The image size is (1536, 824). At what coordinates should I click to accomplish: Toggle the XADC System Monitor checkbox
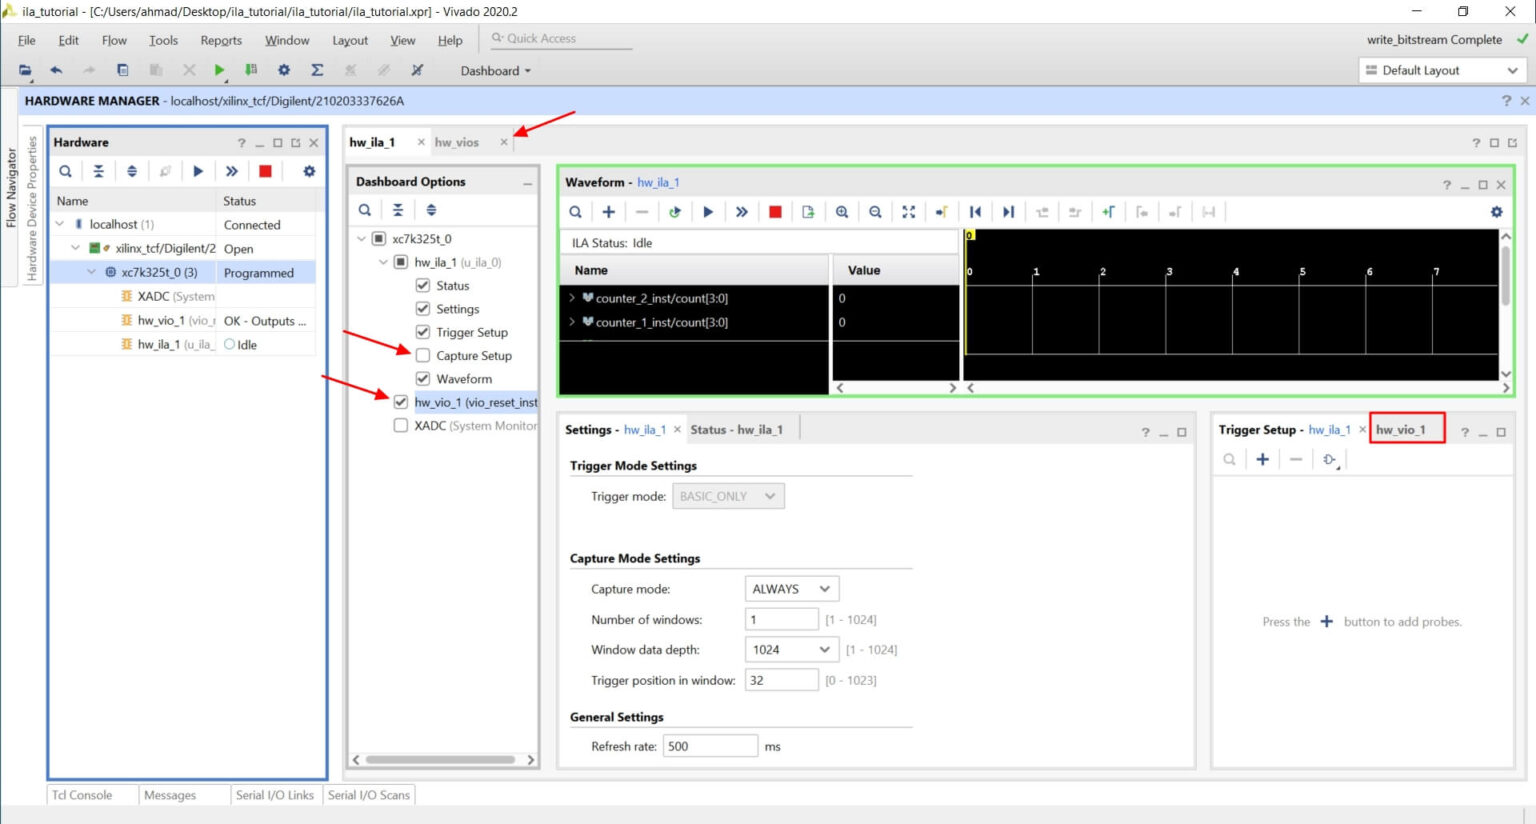tap(401, 426)
